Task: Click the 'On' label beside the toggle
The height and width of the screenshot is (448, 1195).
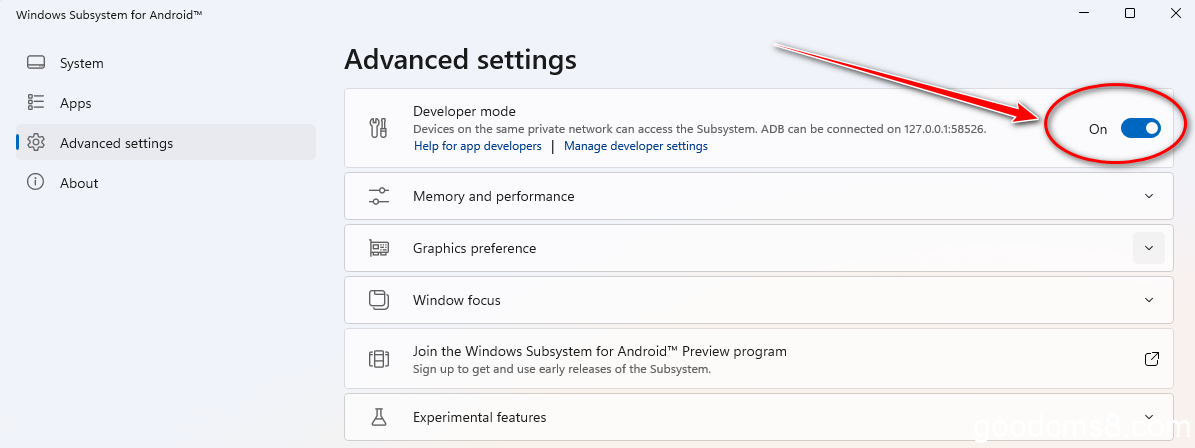Action: pyautogui.click(x=1097, y=130)
